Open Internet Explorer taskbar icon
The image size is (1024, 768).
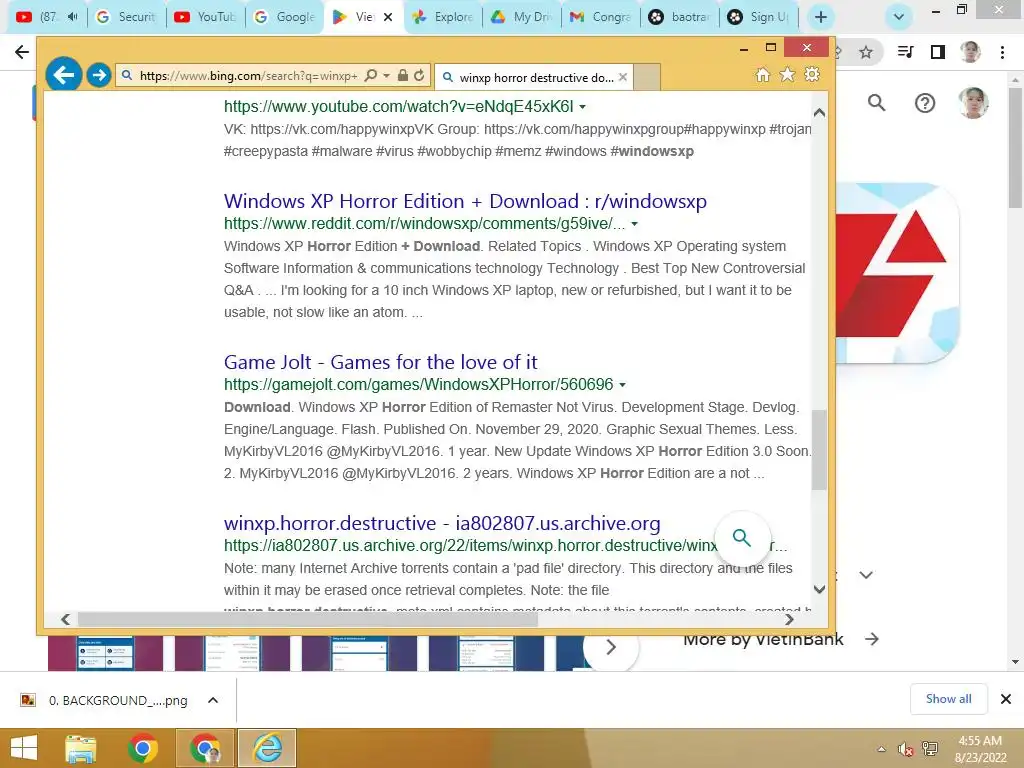click(267, 748)
